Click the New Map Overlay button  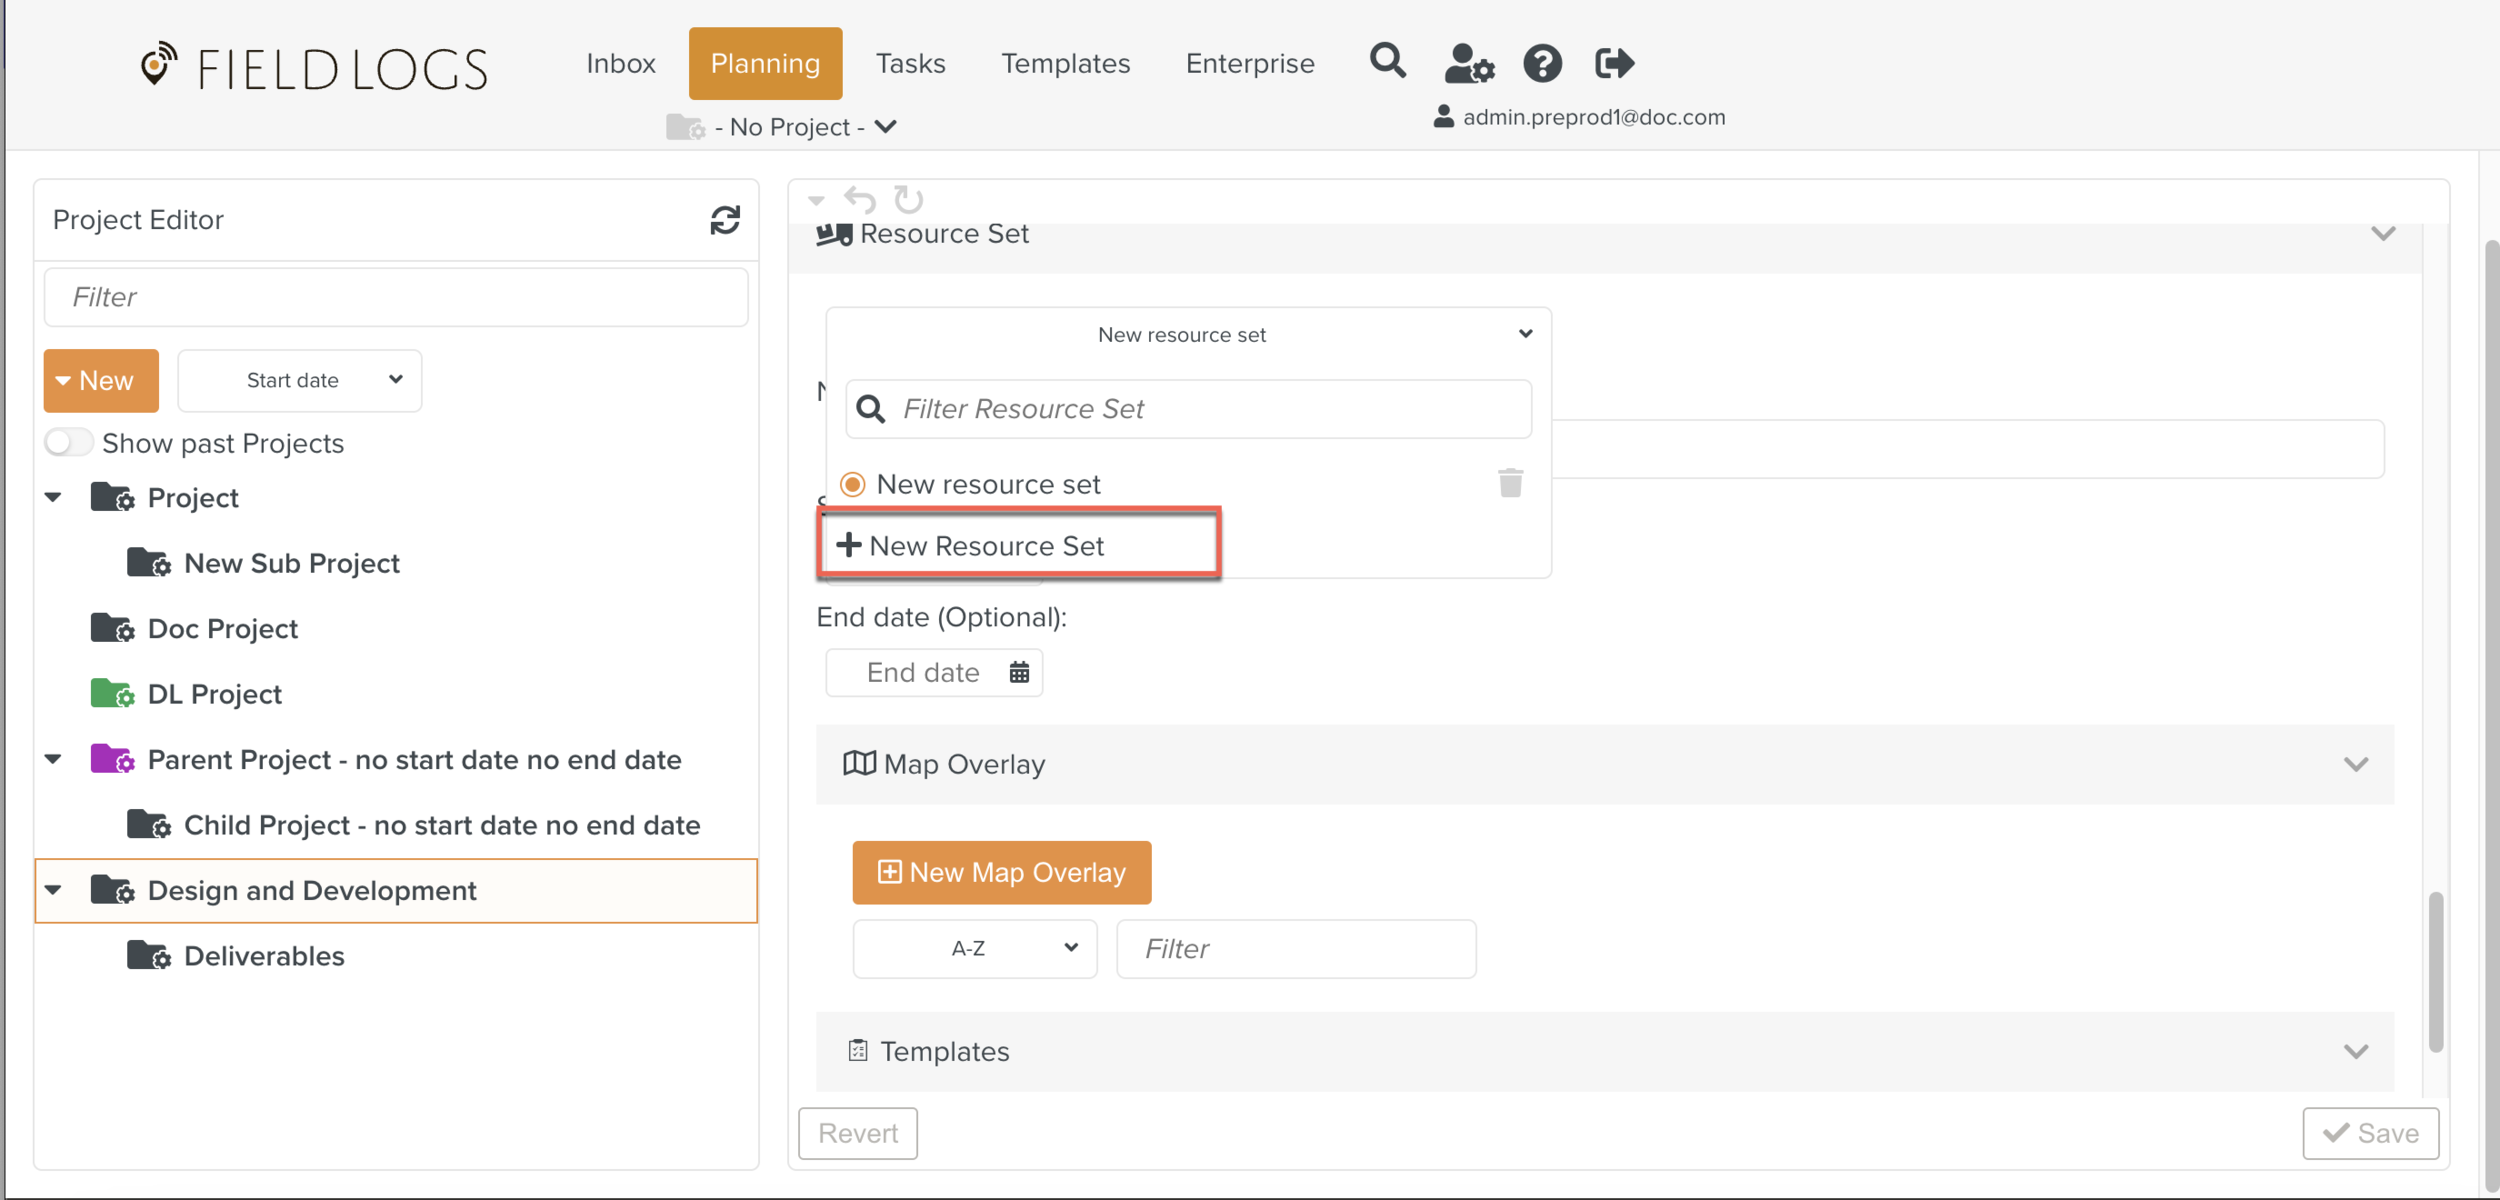[1001, 872]
